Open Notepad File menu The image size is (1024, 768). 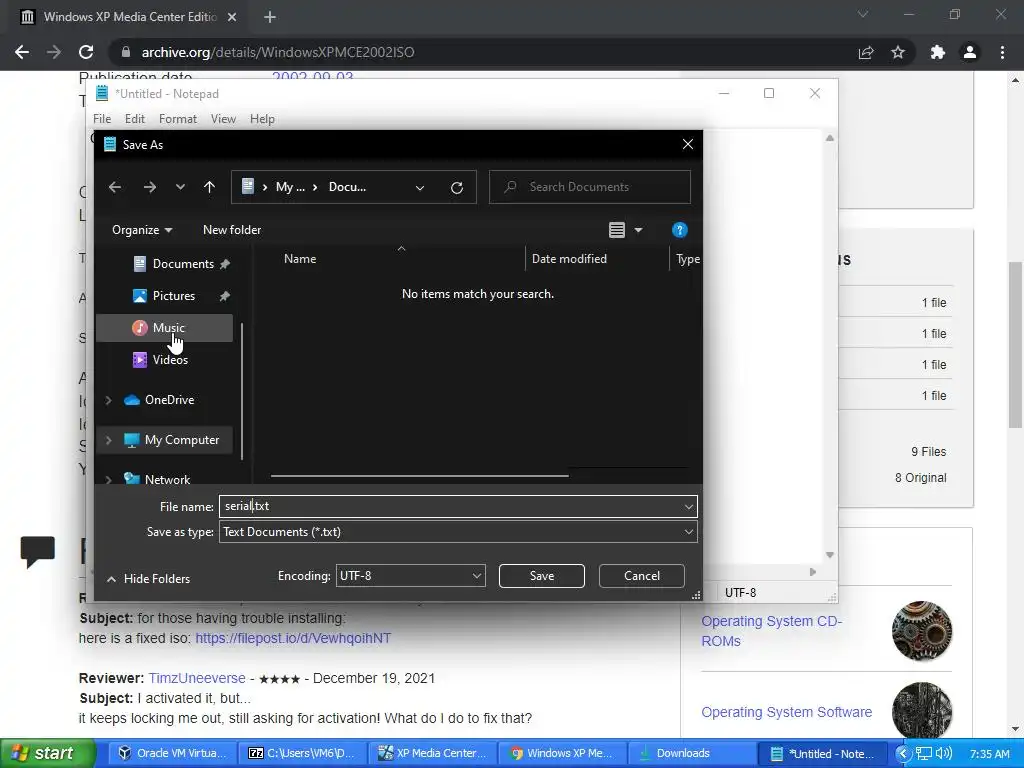(x=102, y=119)
